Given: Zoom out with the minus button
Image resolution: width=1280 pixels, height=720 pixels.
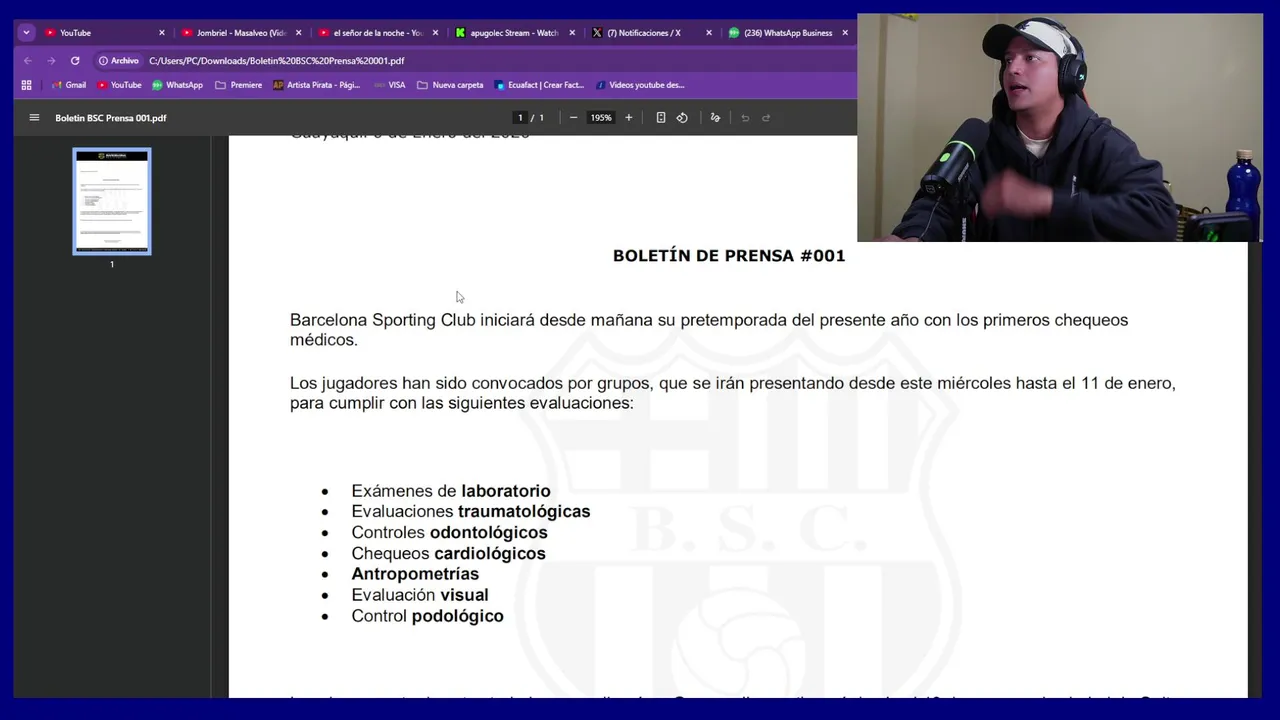Looking at the screenshot, I should pos(573,118).
